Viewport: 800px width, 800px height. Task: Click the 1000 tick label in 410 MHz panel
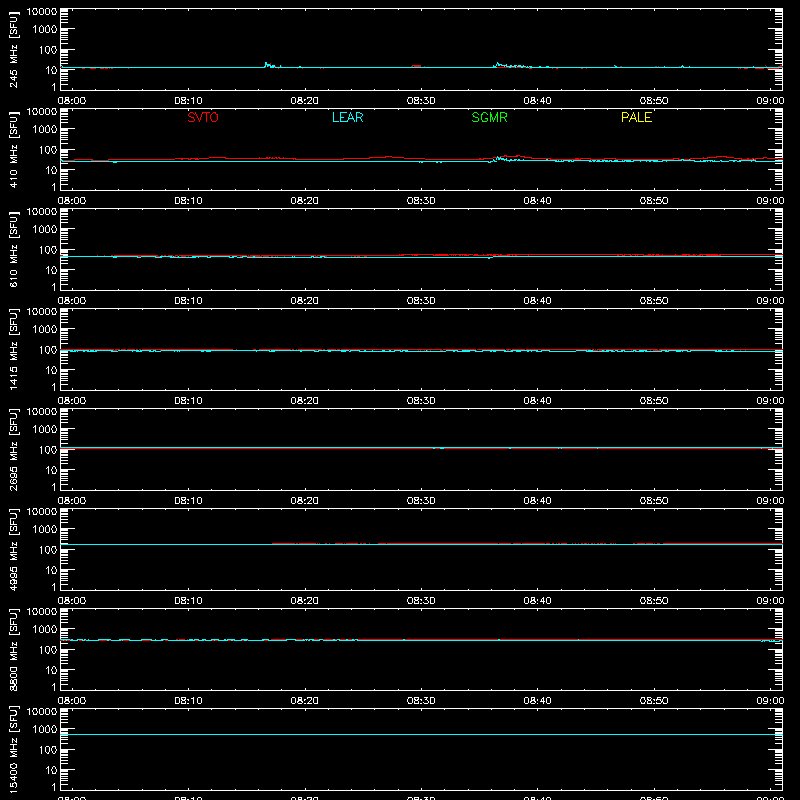pyautogui.click(x=45, y=129)
